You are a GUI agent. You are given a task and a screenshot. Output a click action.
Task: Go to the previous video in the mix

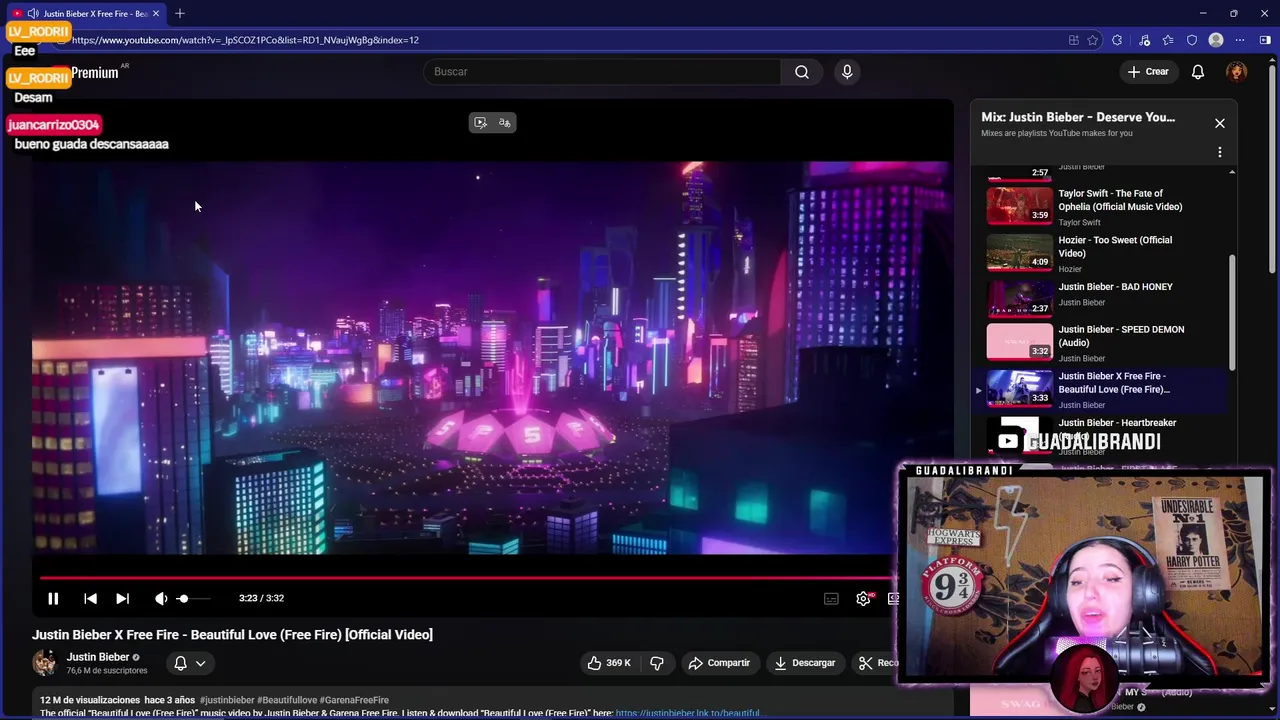[x=90, y=598]
